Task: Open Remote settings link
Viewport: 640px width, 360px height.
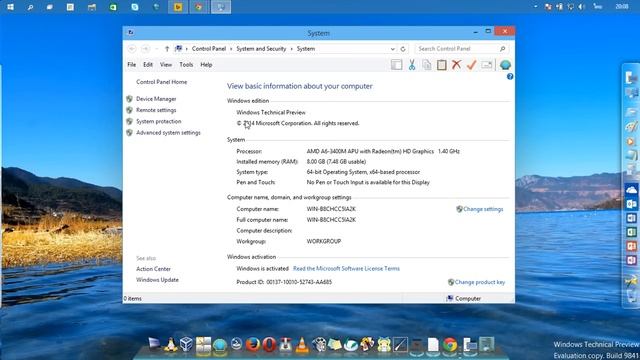Action: 156,110
